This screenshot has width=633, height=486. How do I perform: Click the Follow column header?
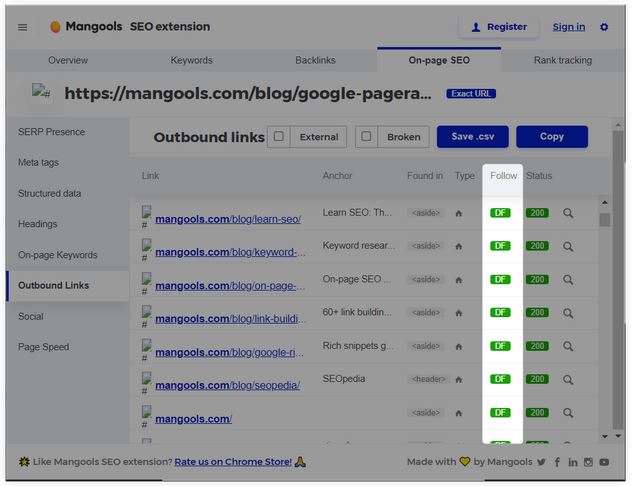point(503,176)
